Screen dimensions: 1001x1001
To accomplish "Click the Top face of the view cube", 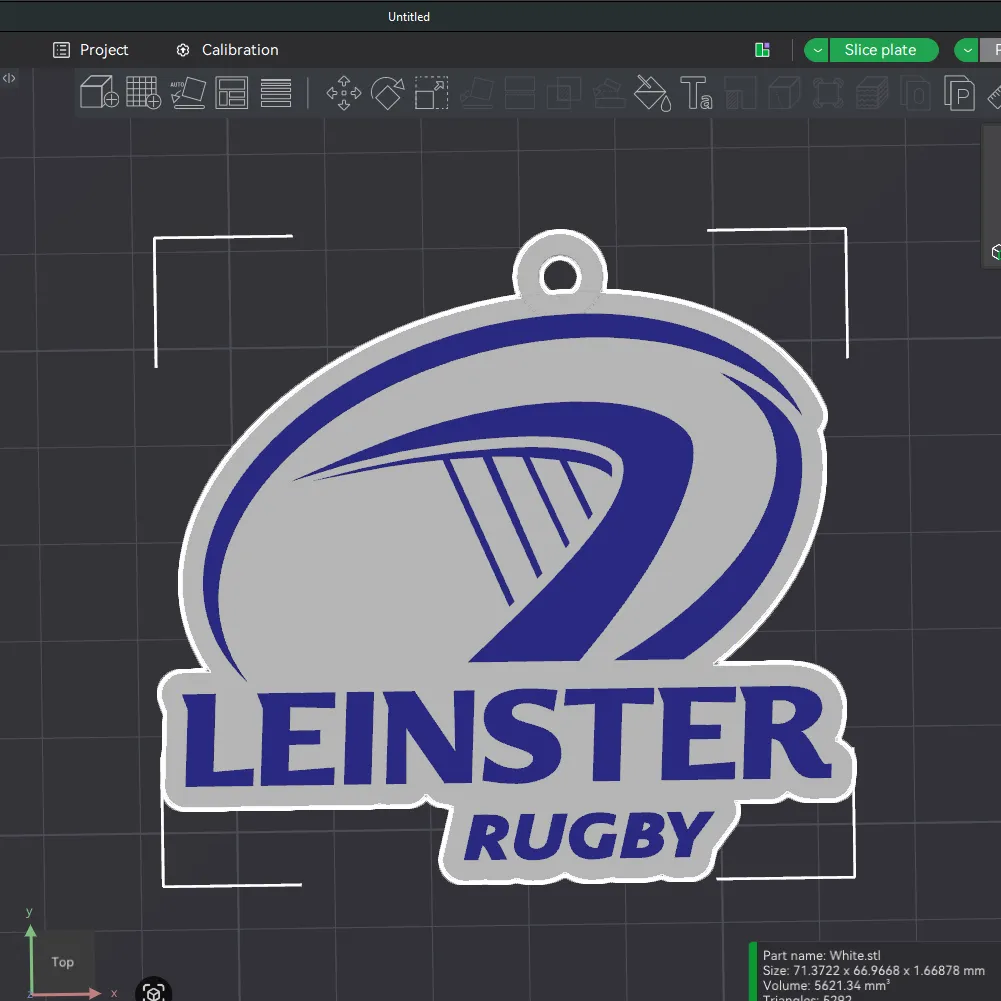I will [x=63, y=962].
